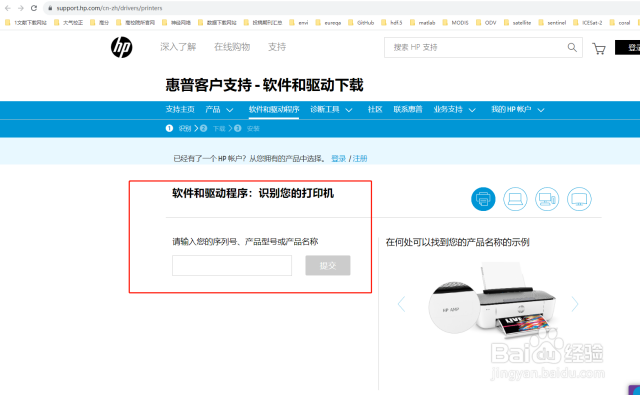Go forward in browser
Viewport: 640px width, 395px height.
[x=21, y=8]
